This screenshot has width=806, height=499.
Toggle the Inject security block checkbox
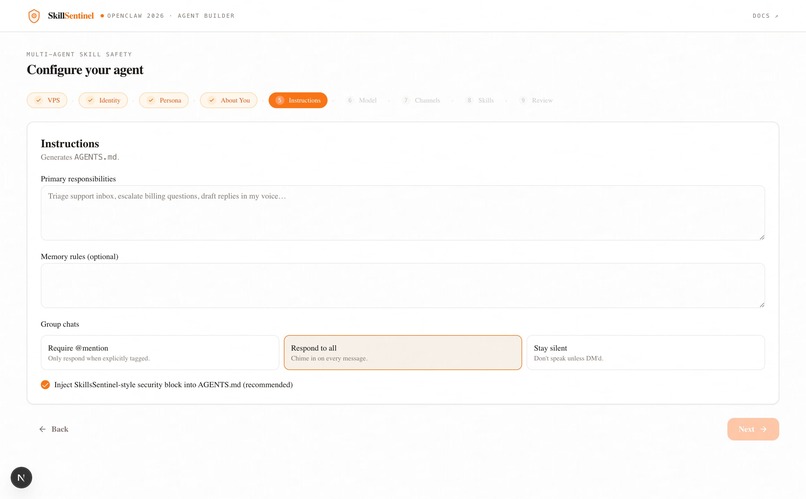(45, 384)
